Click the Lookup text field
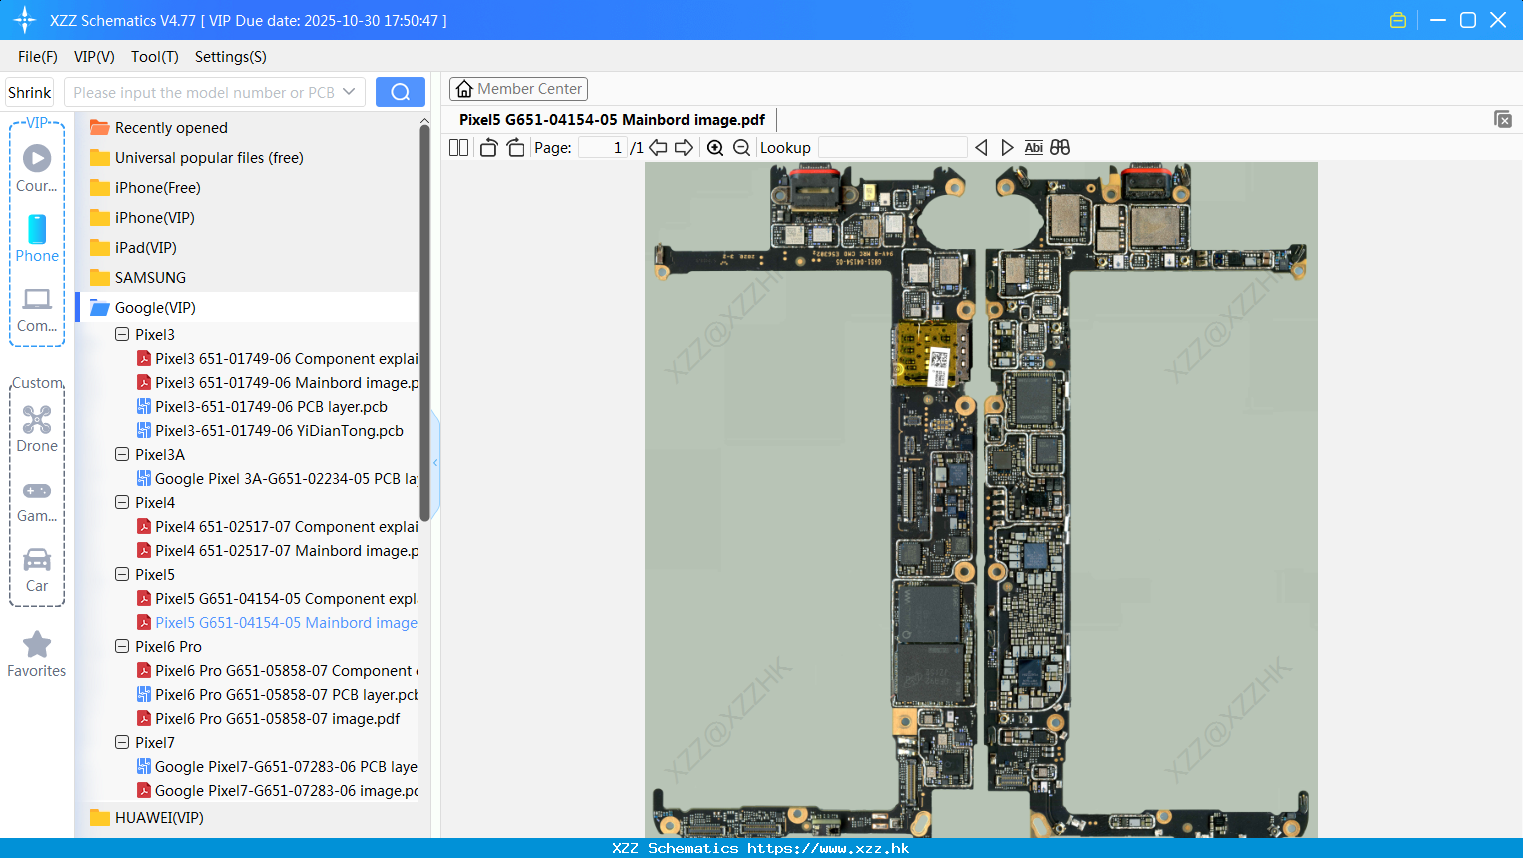 click(892, 147)
